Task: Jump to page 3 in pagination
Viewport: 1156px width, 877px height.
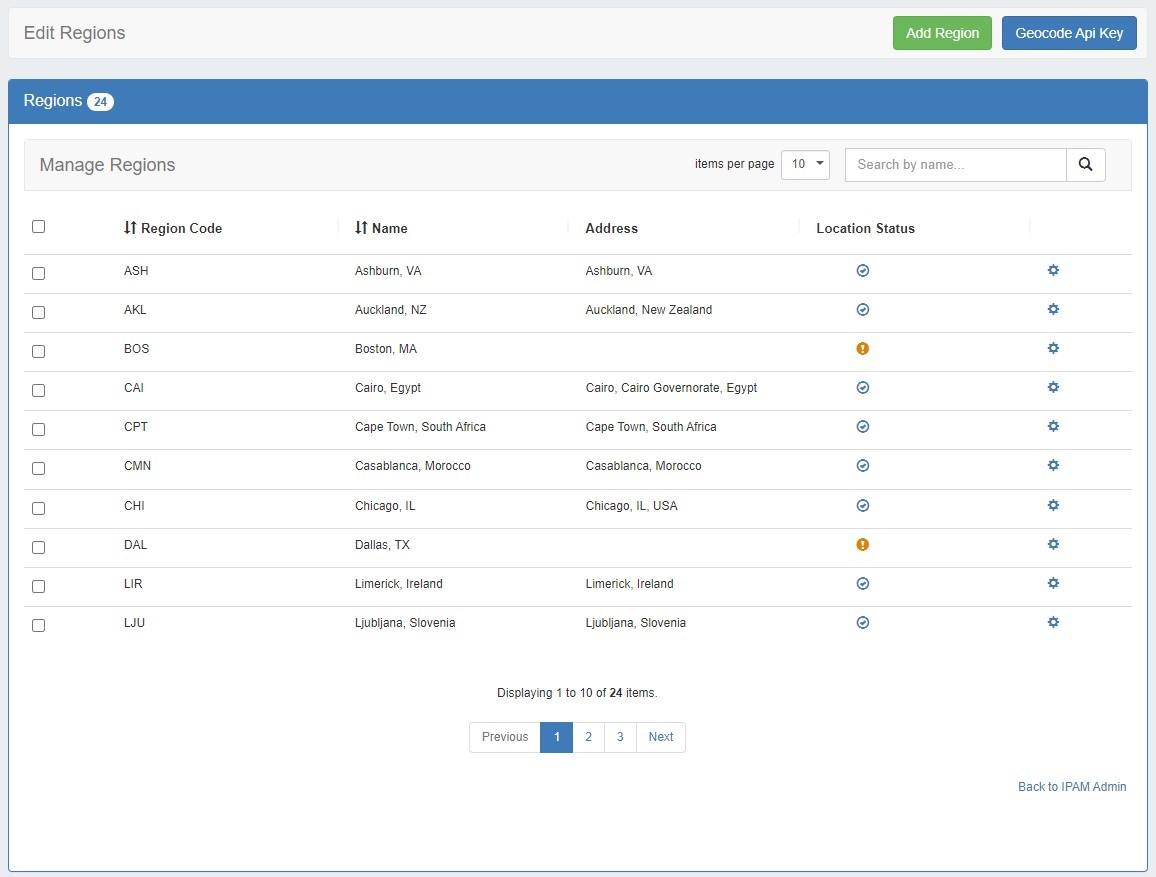Action: point(620,737)
